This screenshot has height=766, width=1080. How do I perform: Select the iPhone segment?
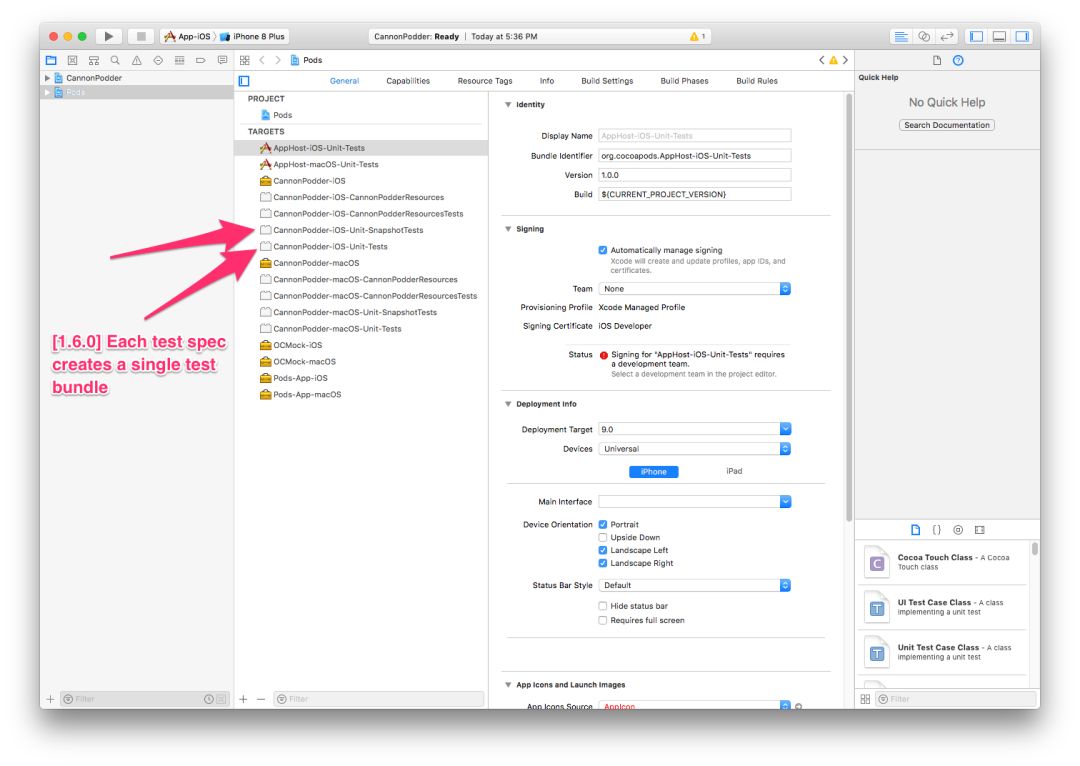(x=654, y=472)
